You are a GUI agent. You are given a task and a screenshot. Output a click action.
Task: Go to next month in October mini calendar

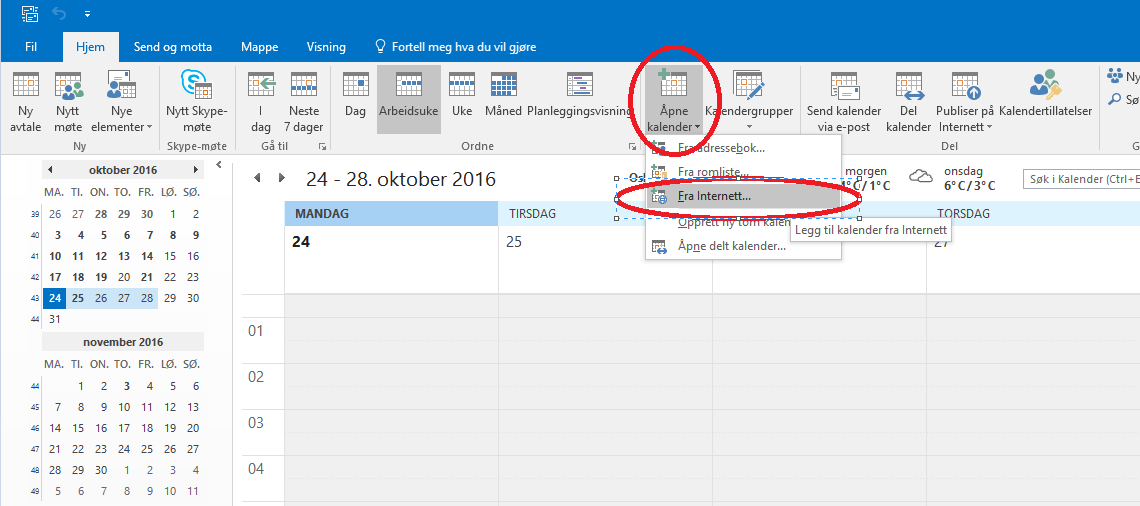coord(196,170)
